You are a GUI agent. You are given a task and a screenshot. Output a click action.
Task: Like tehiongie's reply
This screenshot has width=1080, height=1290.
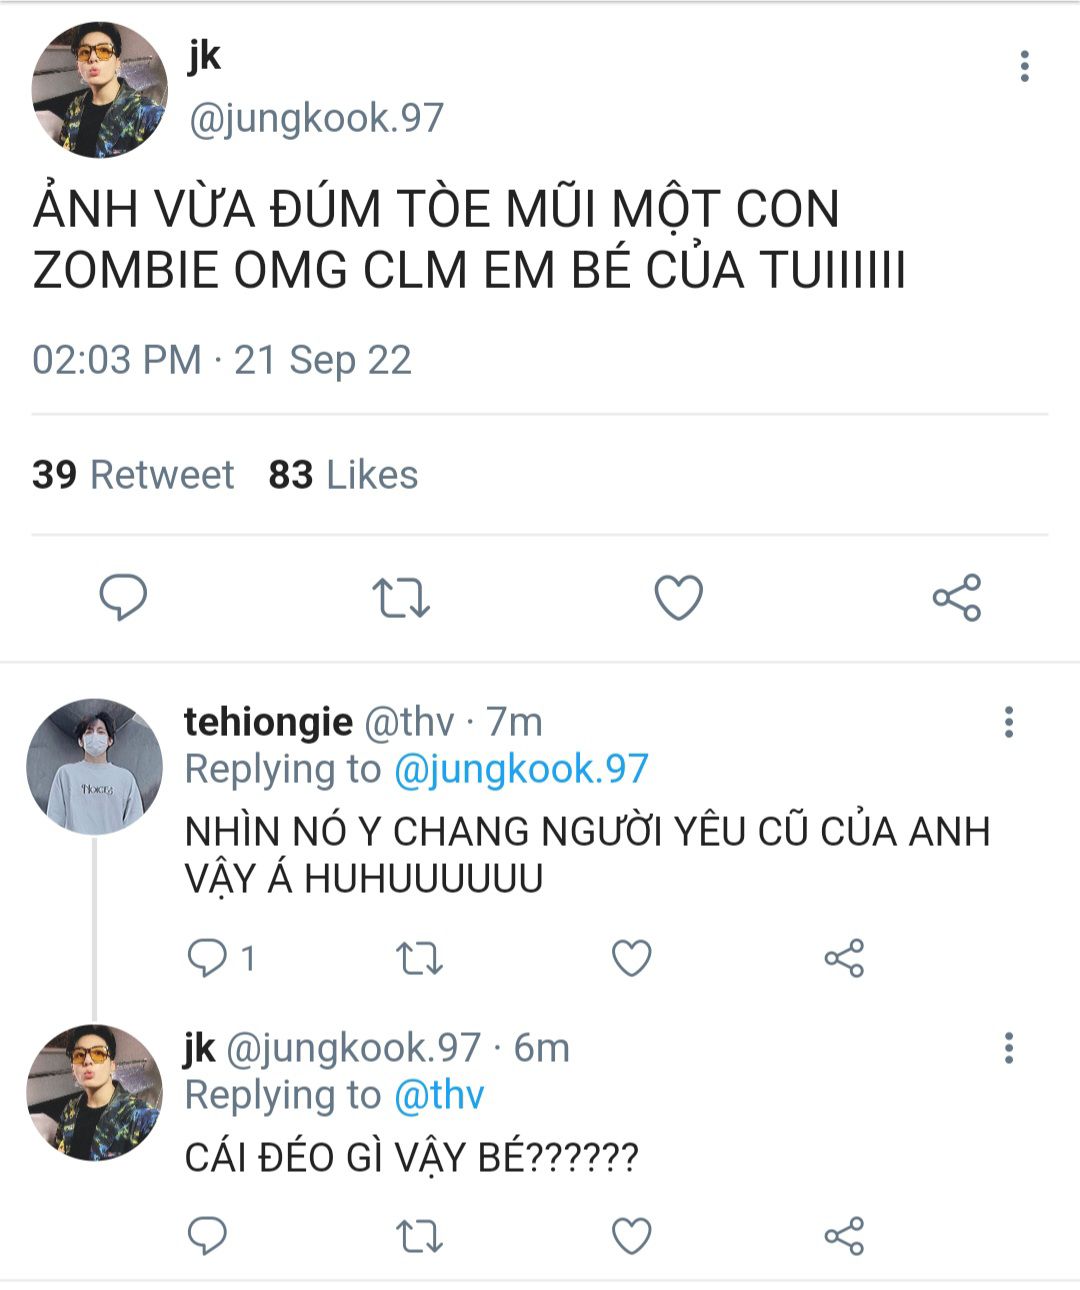[632, 958]
